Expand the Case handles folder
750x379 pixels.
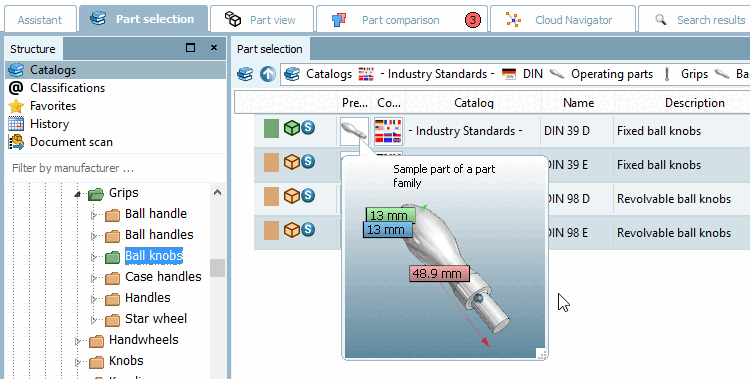94,278
